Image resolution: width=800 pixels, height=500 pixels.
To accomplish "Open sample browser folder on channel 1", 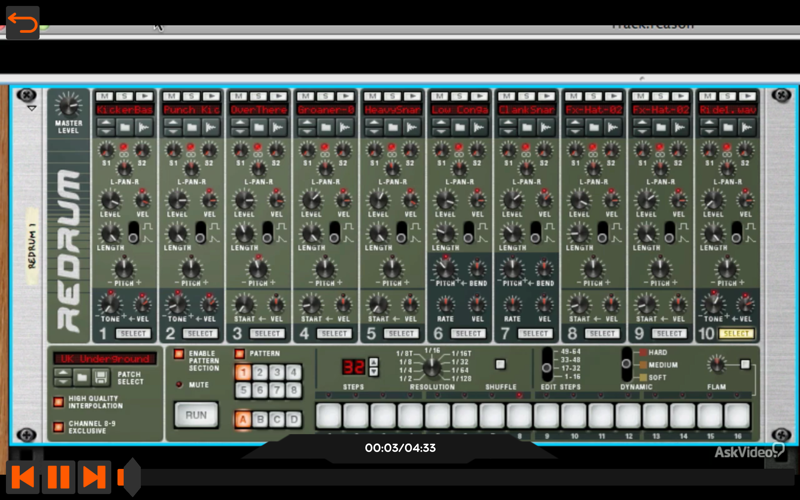I will [x=124, y=127].
